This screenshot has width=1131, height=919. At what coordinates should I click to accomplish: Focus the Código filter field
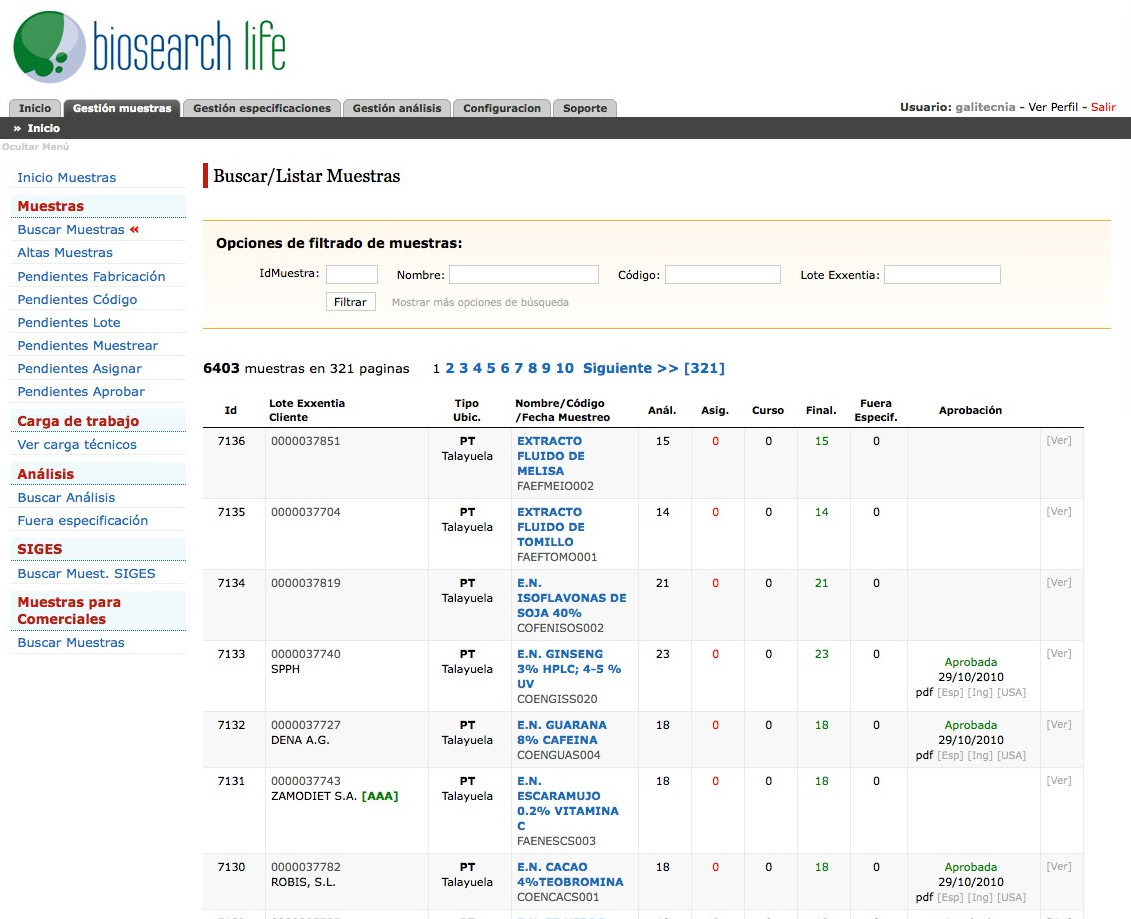pos(723,274)
